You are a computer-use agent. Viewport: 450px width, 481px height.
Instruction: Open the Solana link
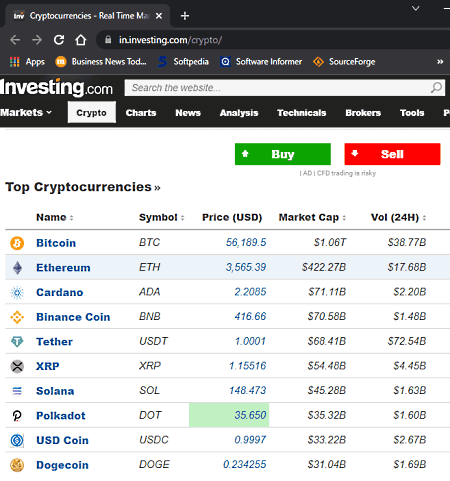coord(55,391)
